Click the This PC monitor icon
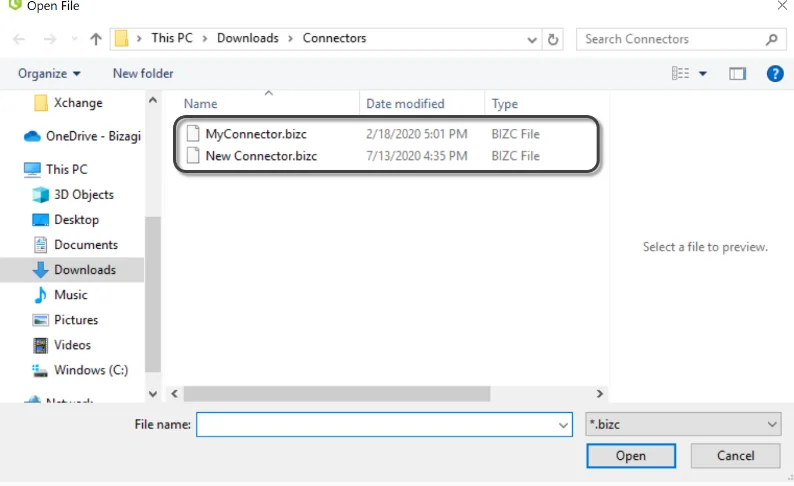This screenshot has height=486, width=794. tap(32, 170)
